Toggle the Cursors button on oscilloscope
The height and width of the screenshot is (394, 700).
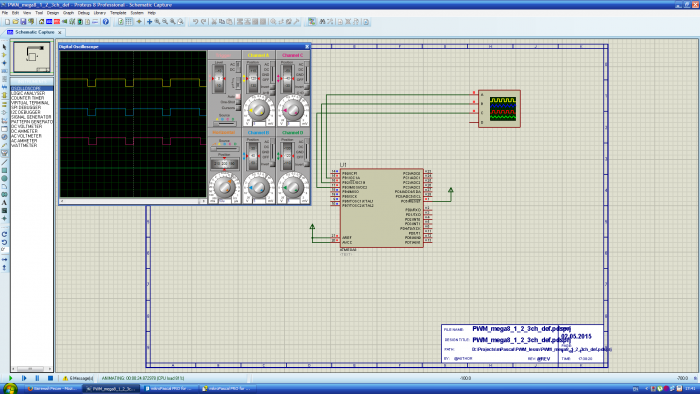pos(238,108)
